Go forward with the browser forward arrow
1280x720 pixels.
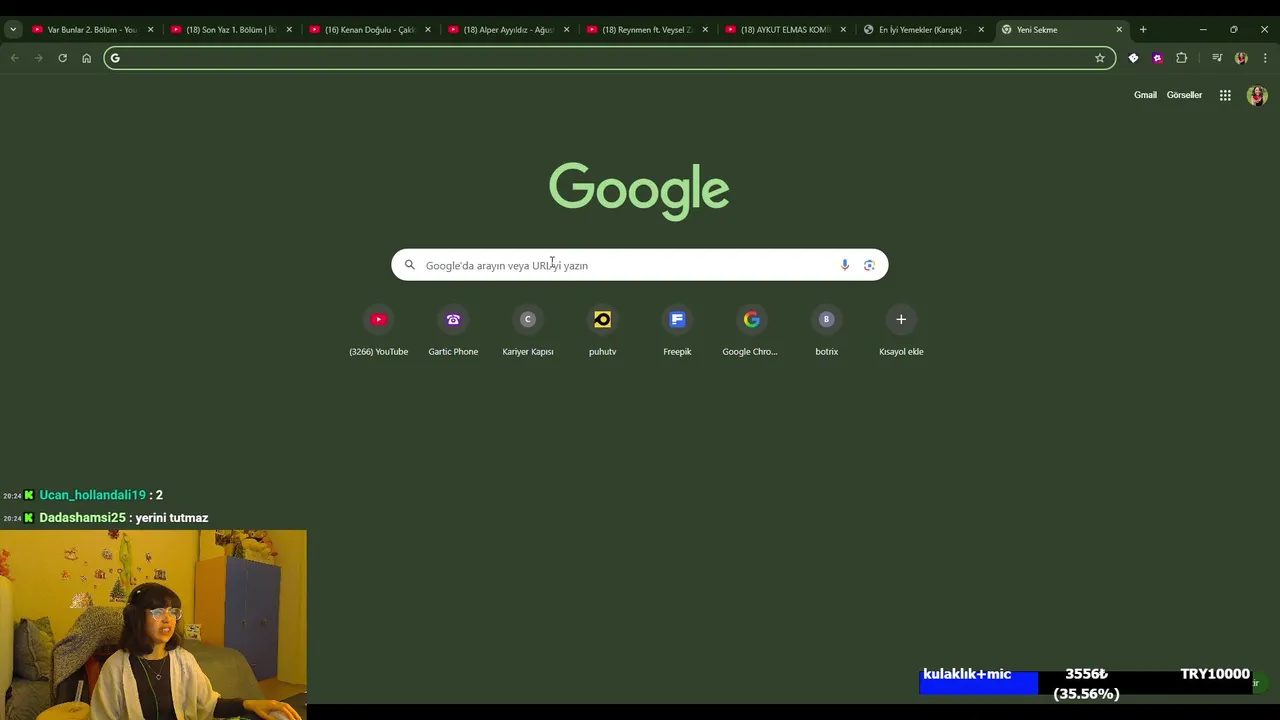pos(38,58)
